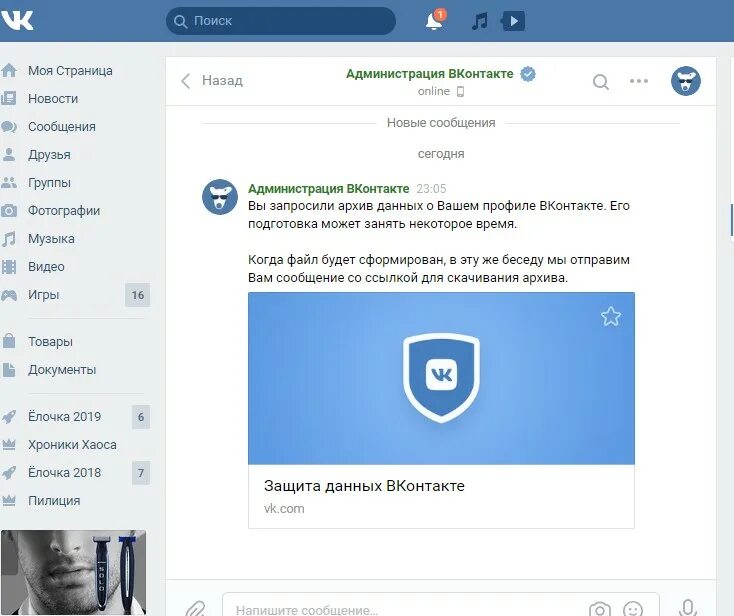This screenshot has height=616, width=734.
Task: Open Защита данных ВКонтакте link title
Action: pyautogui.click(x=364, y=486)
